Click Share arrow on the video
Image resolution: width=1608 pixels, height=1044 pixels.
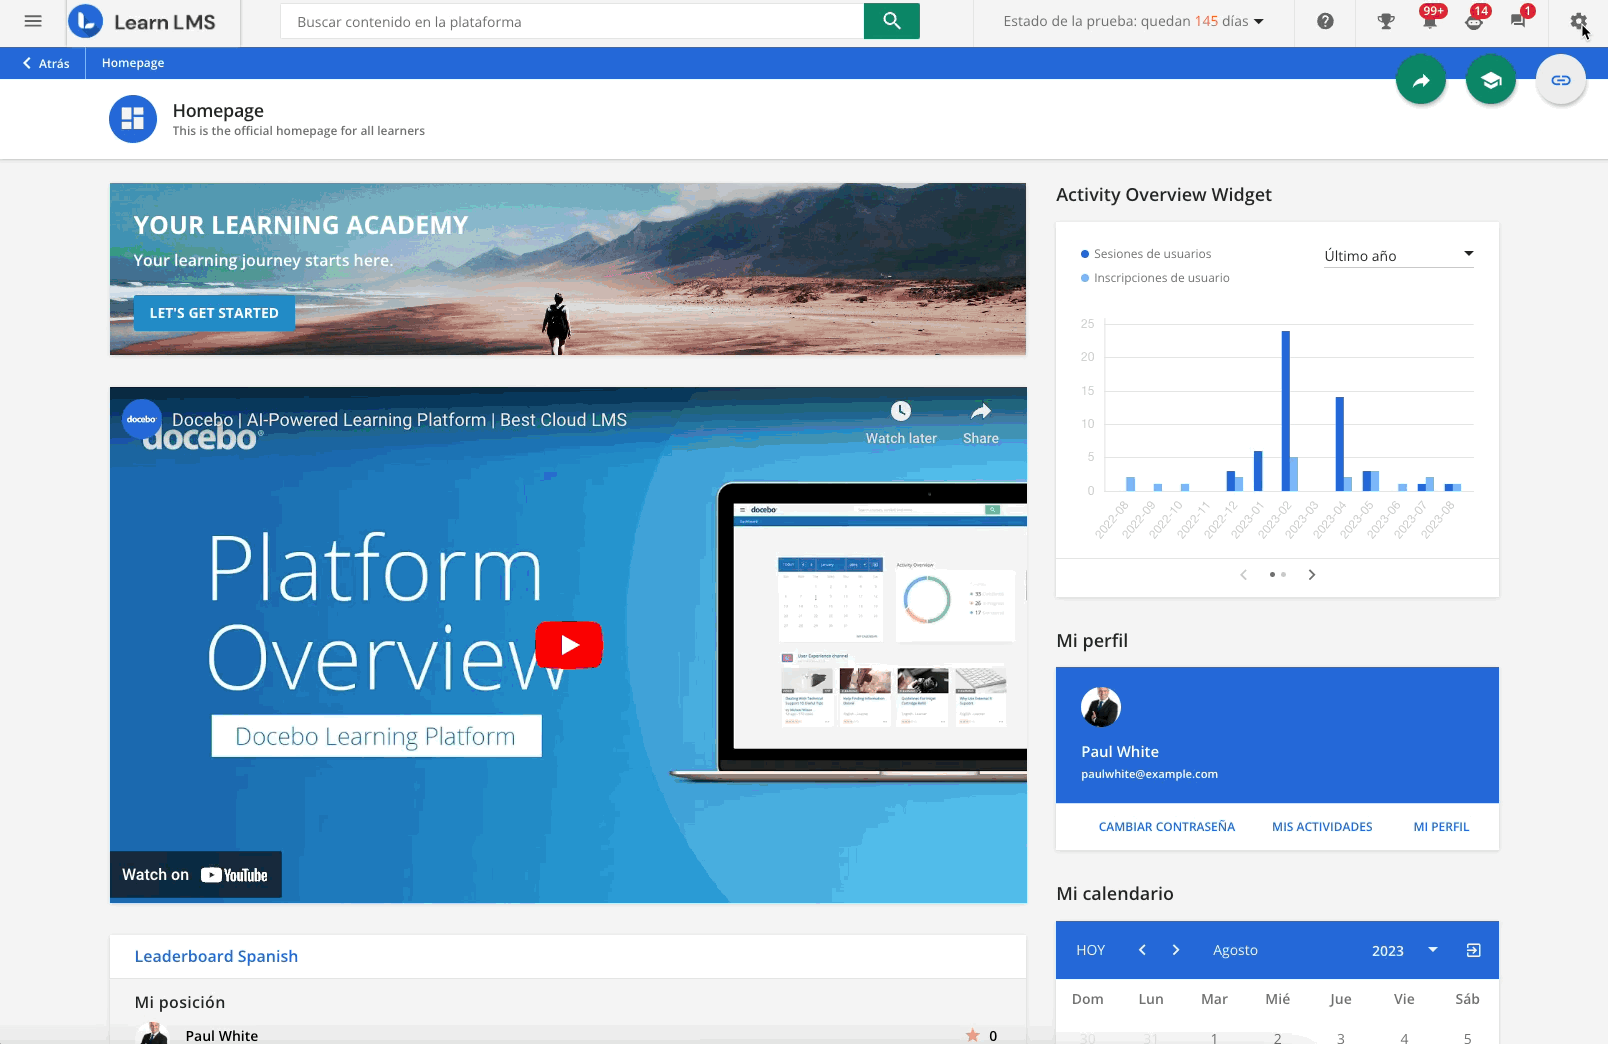[x=981, y=411]
